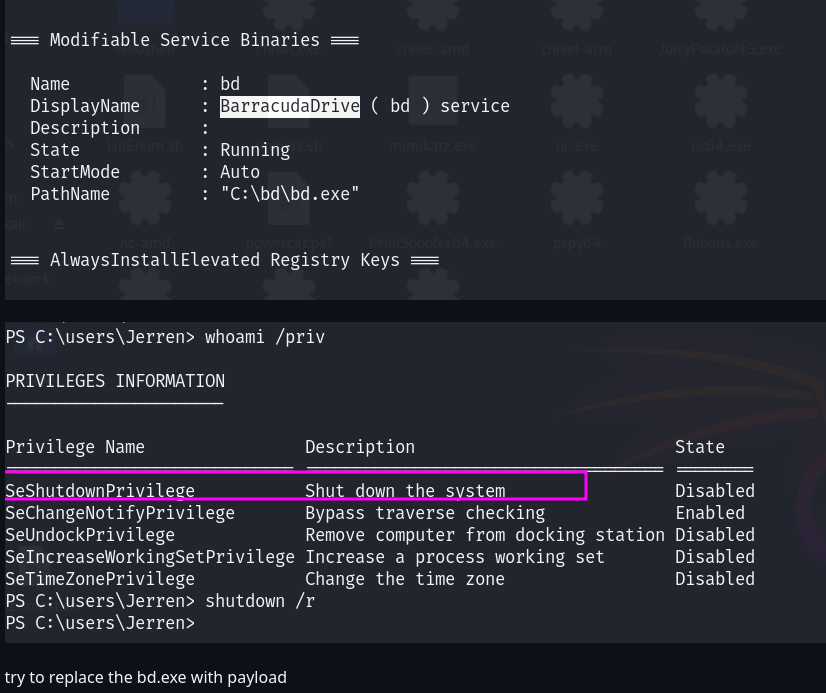Select the powercat.ps1 desktop file icon
Image resolution: width=826 pixels, height=693 pixels.
point(289,213)
